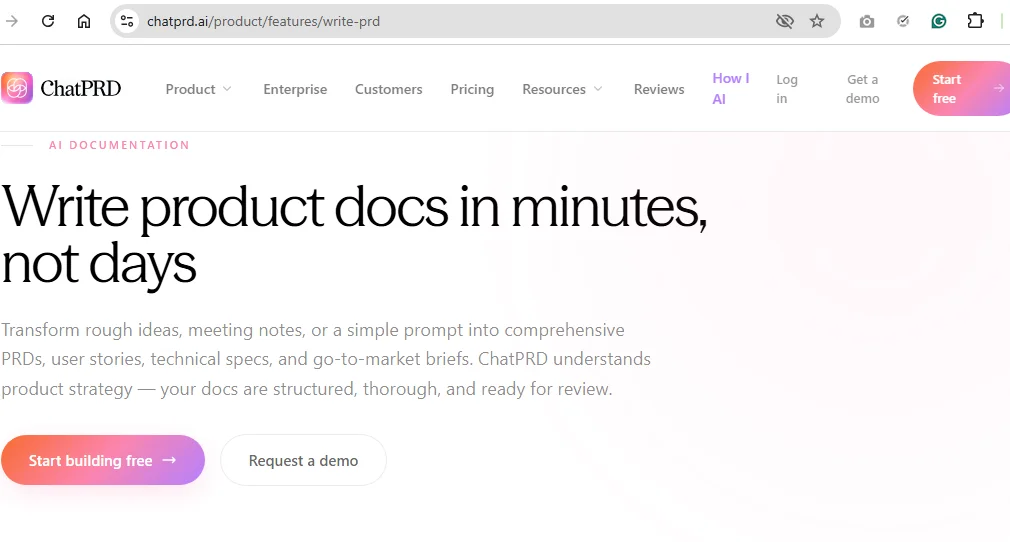Open the Reviews page
Image resolution: width=1010 pixels, height=542 pixels.
coord(659,89)
